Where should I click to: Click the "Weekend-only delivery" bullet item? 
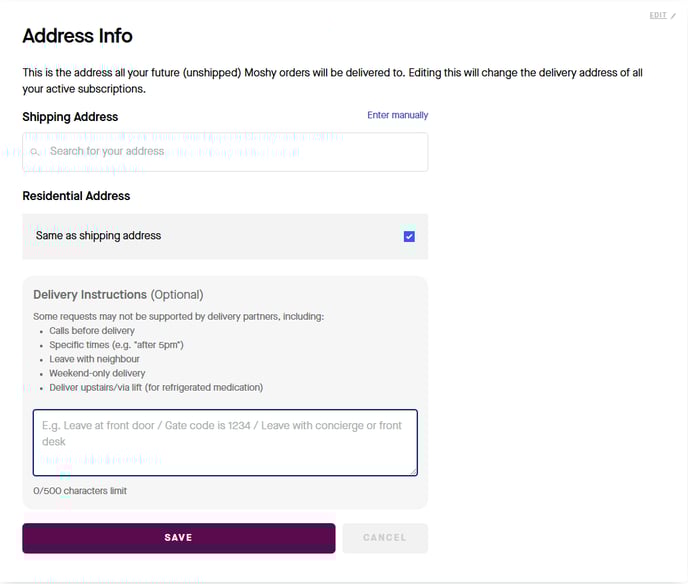tap(97, 373)
